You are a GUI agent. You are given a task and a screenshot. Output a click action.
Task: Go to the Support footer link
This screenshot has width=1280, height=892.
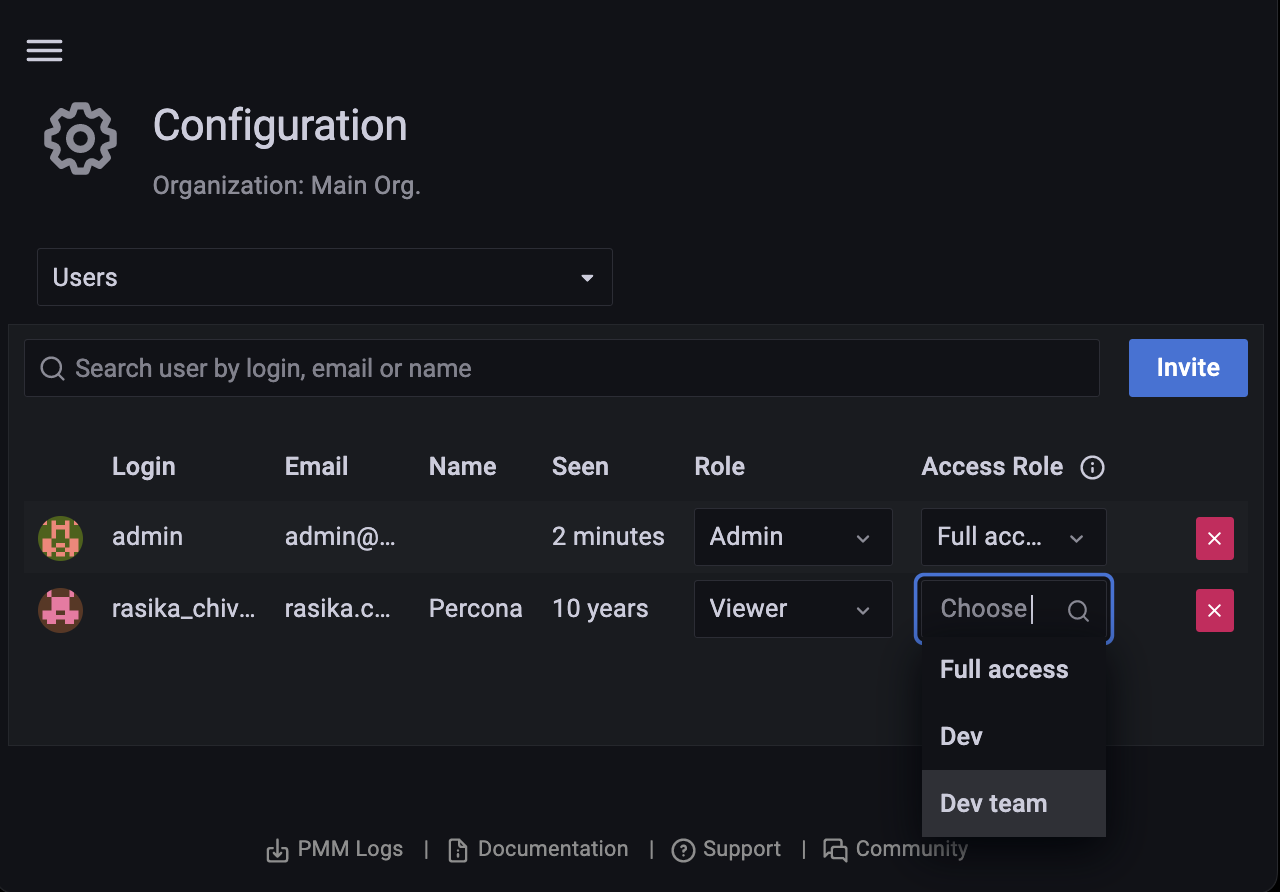727,850
